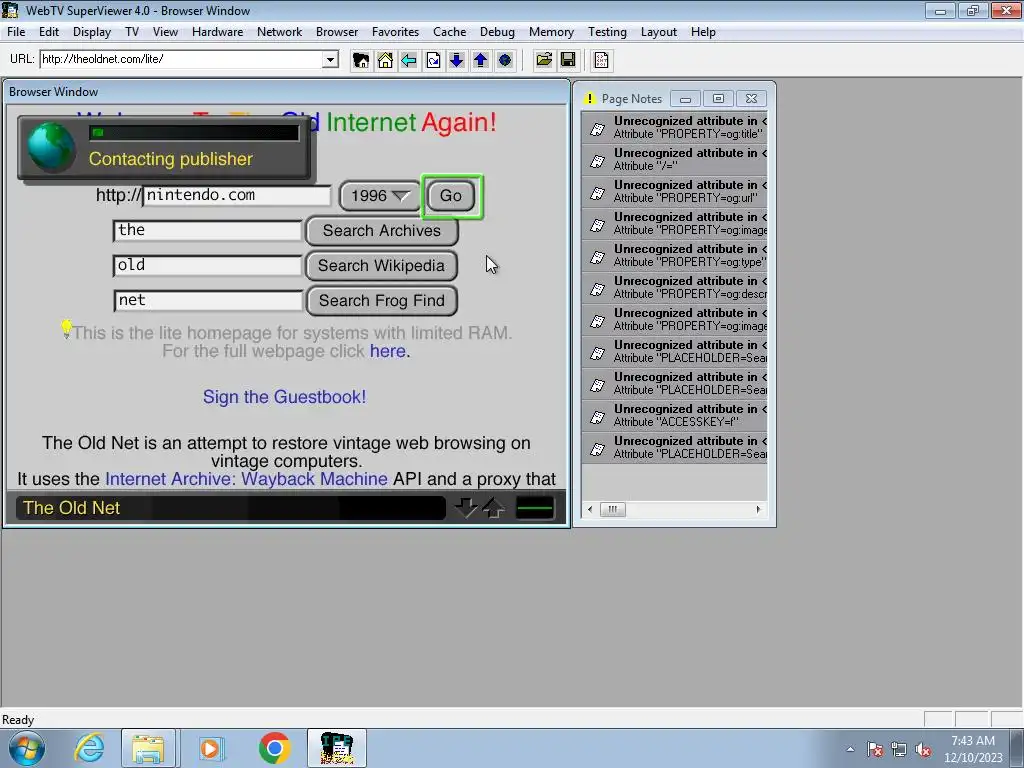
Task: Open the Testing menu
Action: [x=607, y=32]
